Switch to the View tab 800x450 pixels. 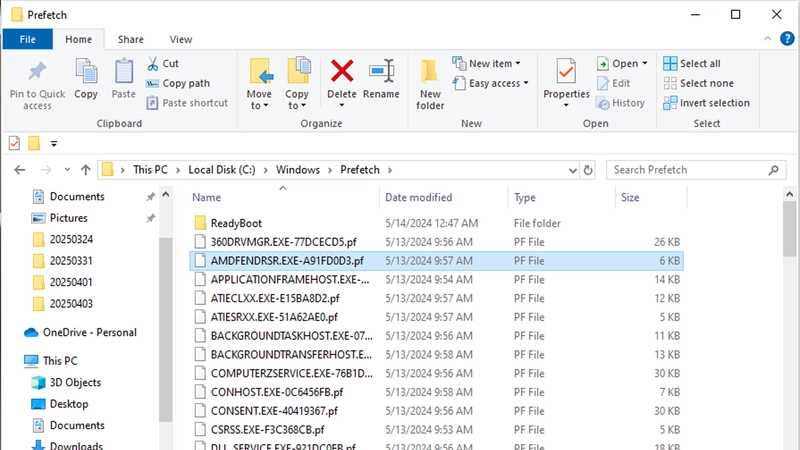(181, 39)
